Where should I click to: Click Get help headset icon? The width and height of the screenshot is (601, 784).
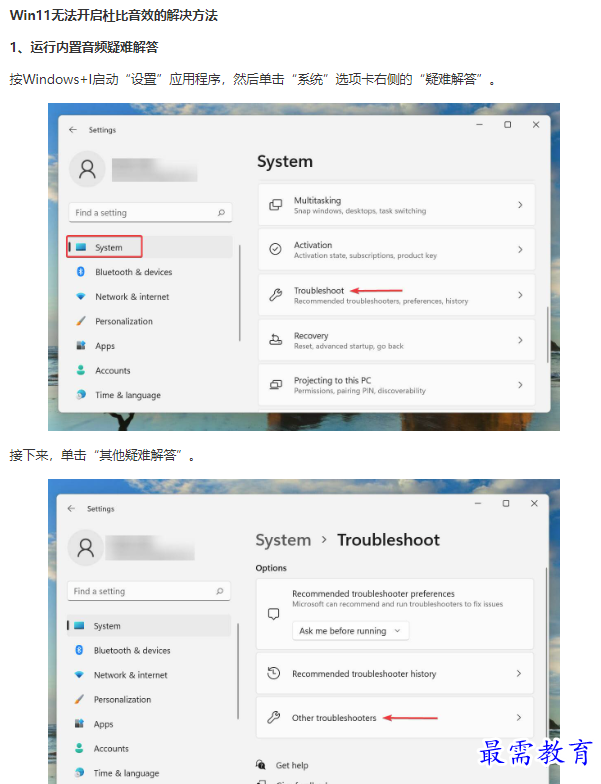260,764
